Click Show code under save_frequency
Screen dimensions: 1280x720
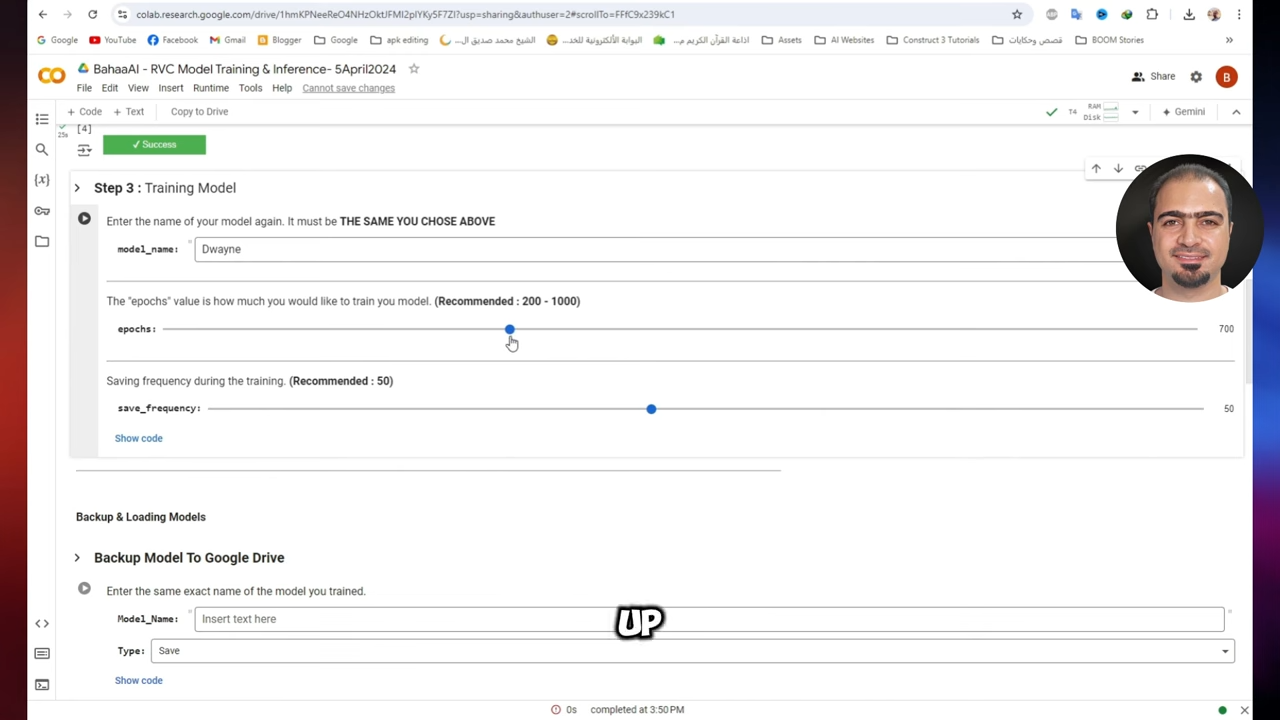tap(138, 438)
